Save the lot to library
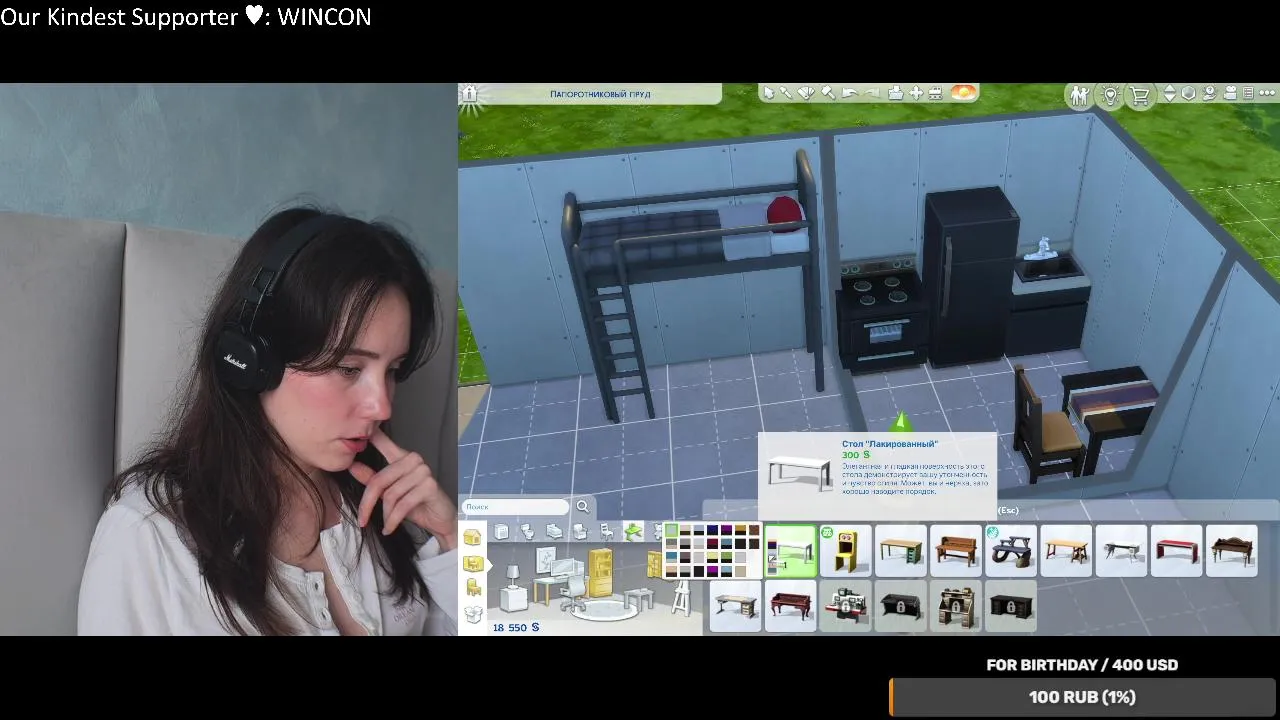Viewport: 1280px width, 720px height. (896, 93)
